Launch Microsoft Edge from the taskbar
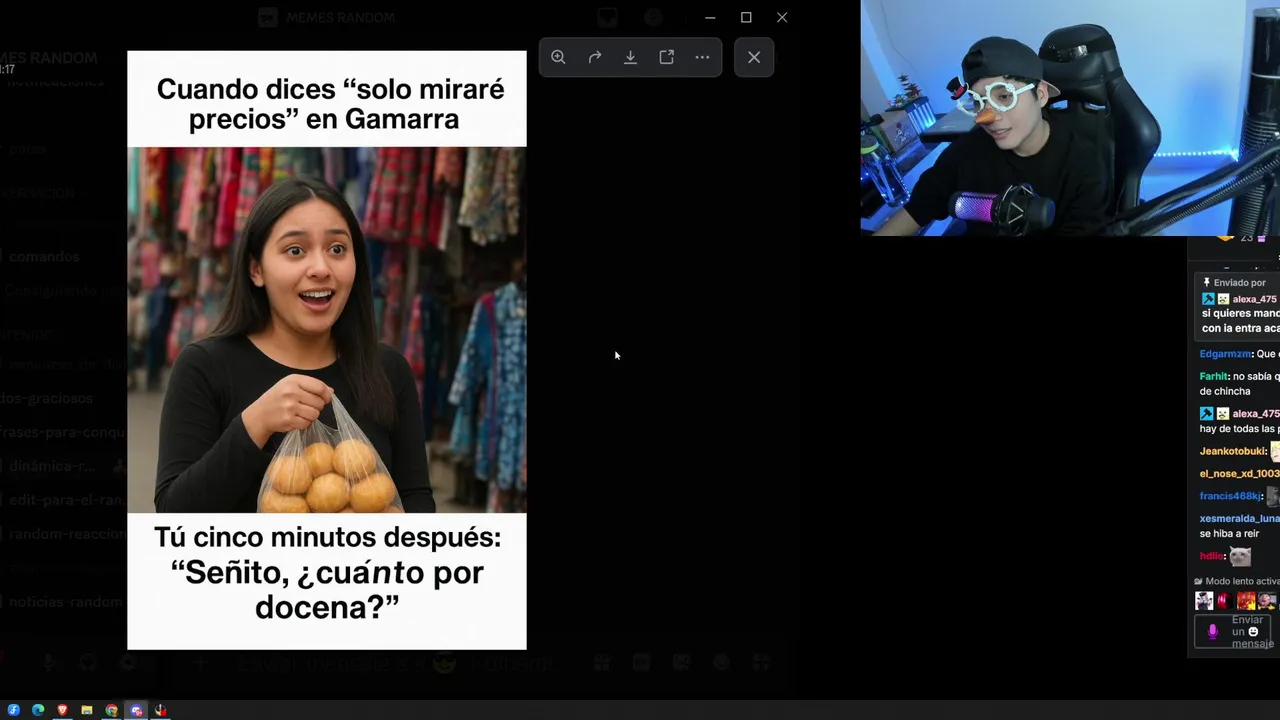Image resolution: width=1280 pixels, height=720 pixels. (x=38, y=710)
